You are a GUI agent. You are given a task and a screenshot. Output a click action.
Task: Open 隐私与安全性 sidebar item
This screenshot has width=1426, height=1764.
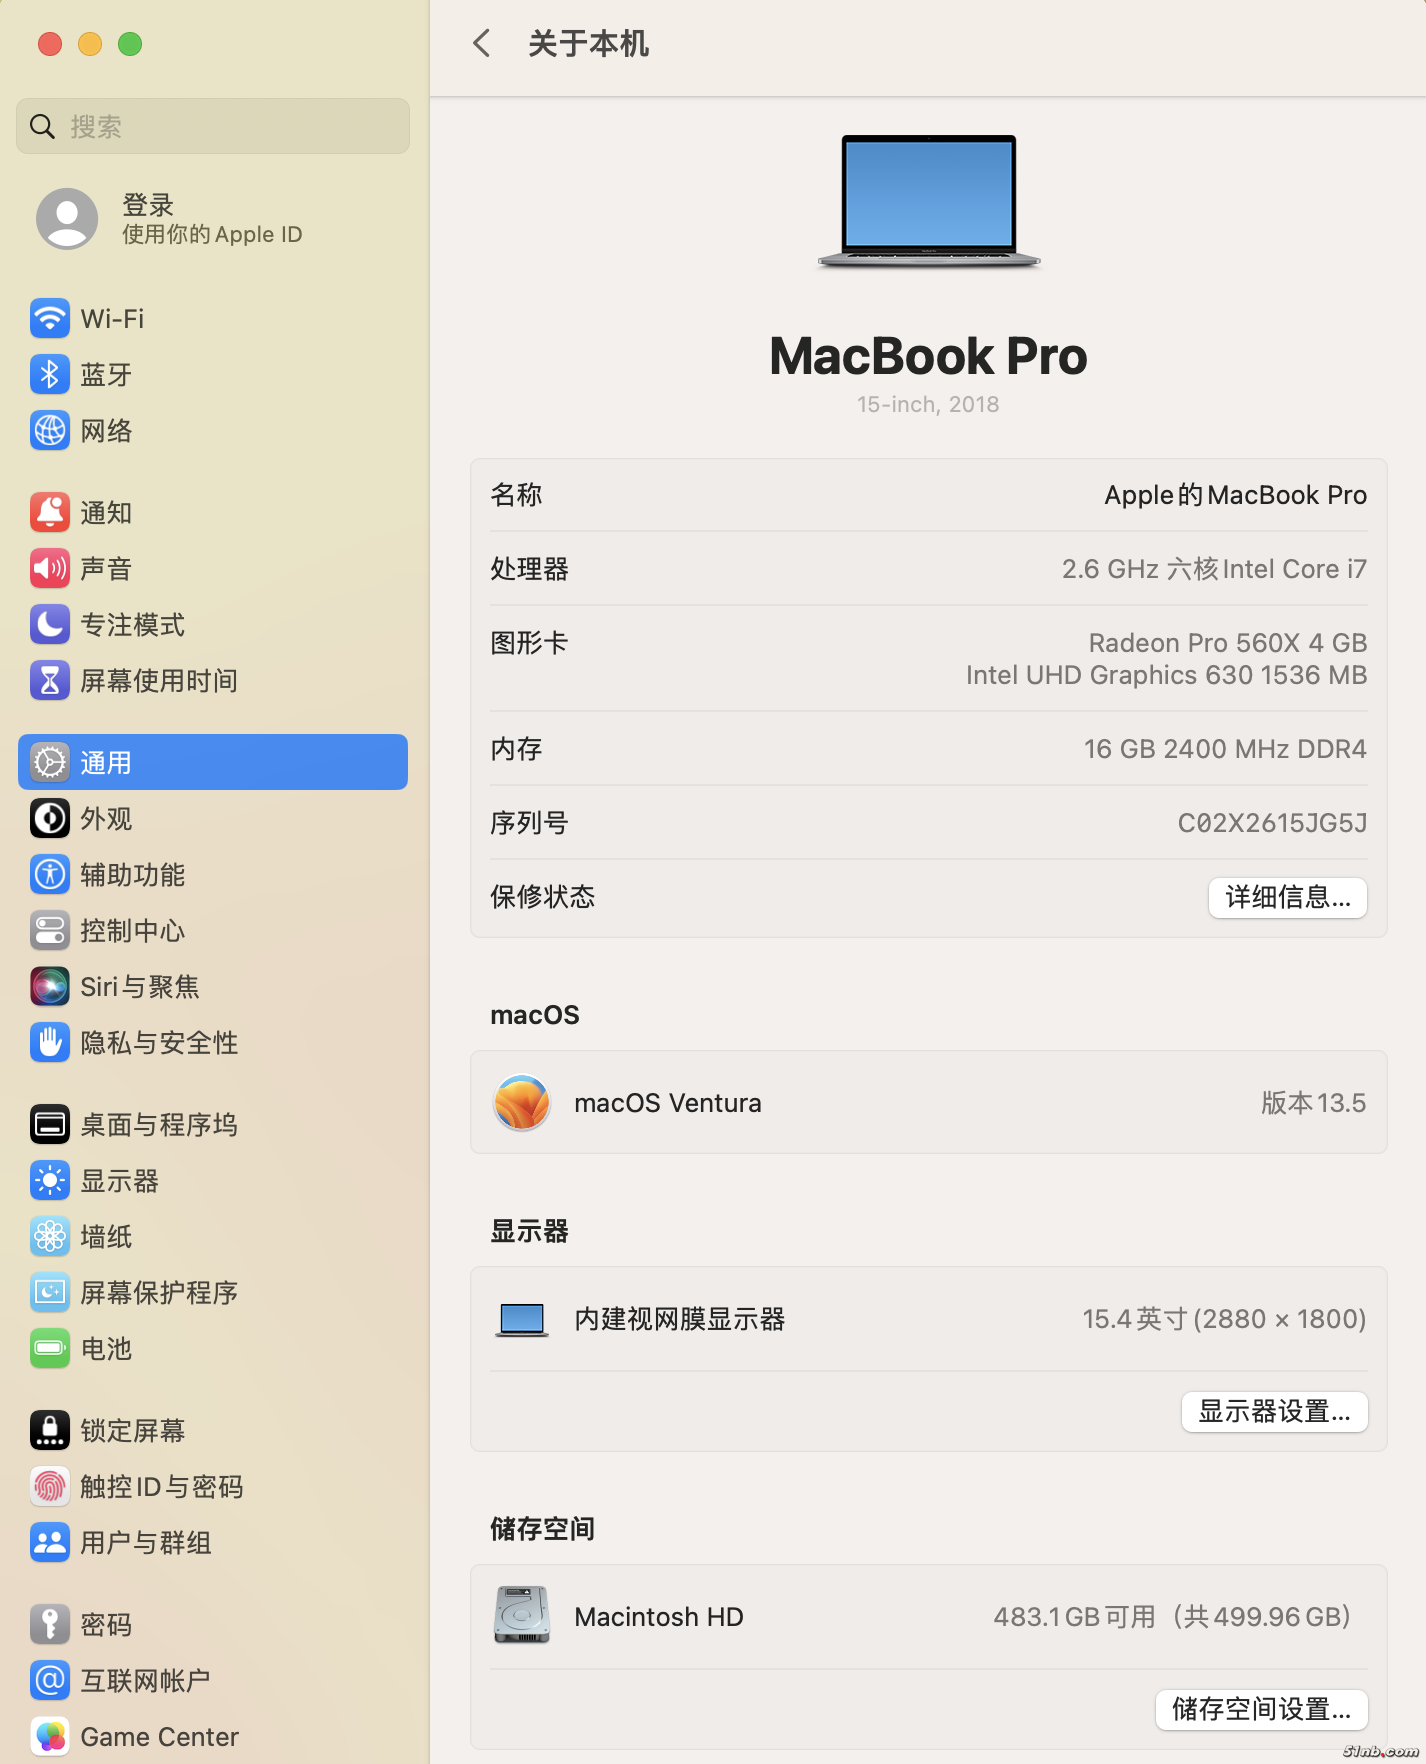tap(158, 1043)
